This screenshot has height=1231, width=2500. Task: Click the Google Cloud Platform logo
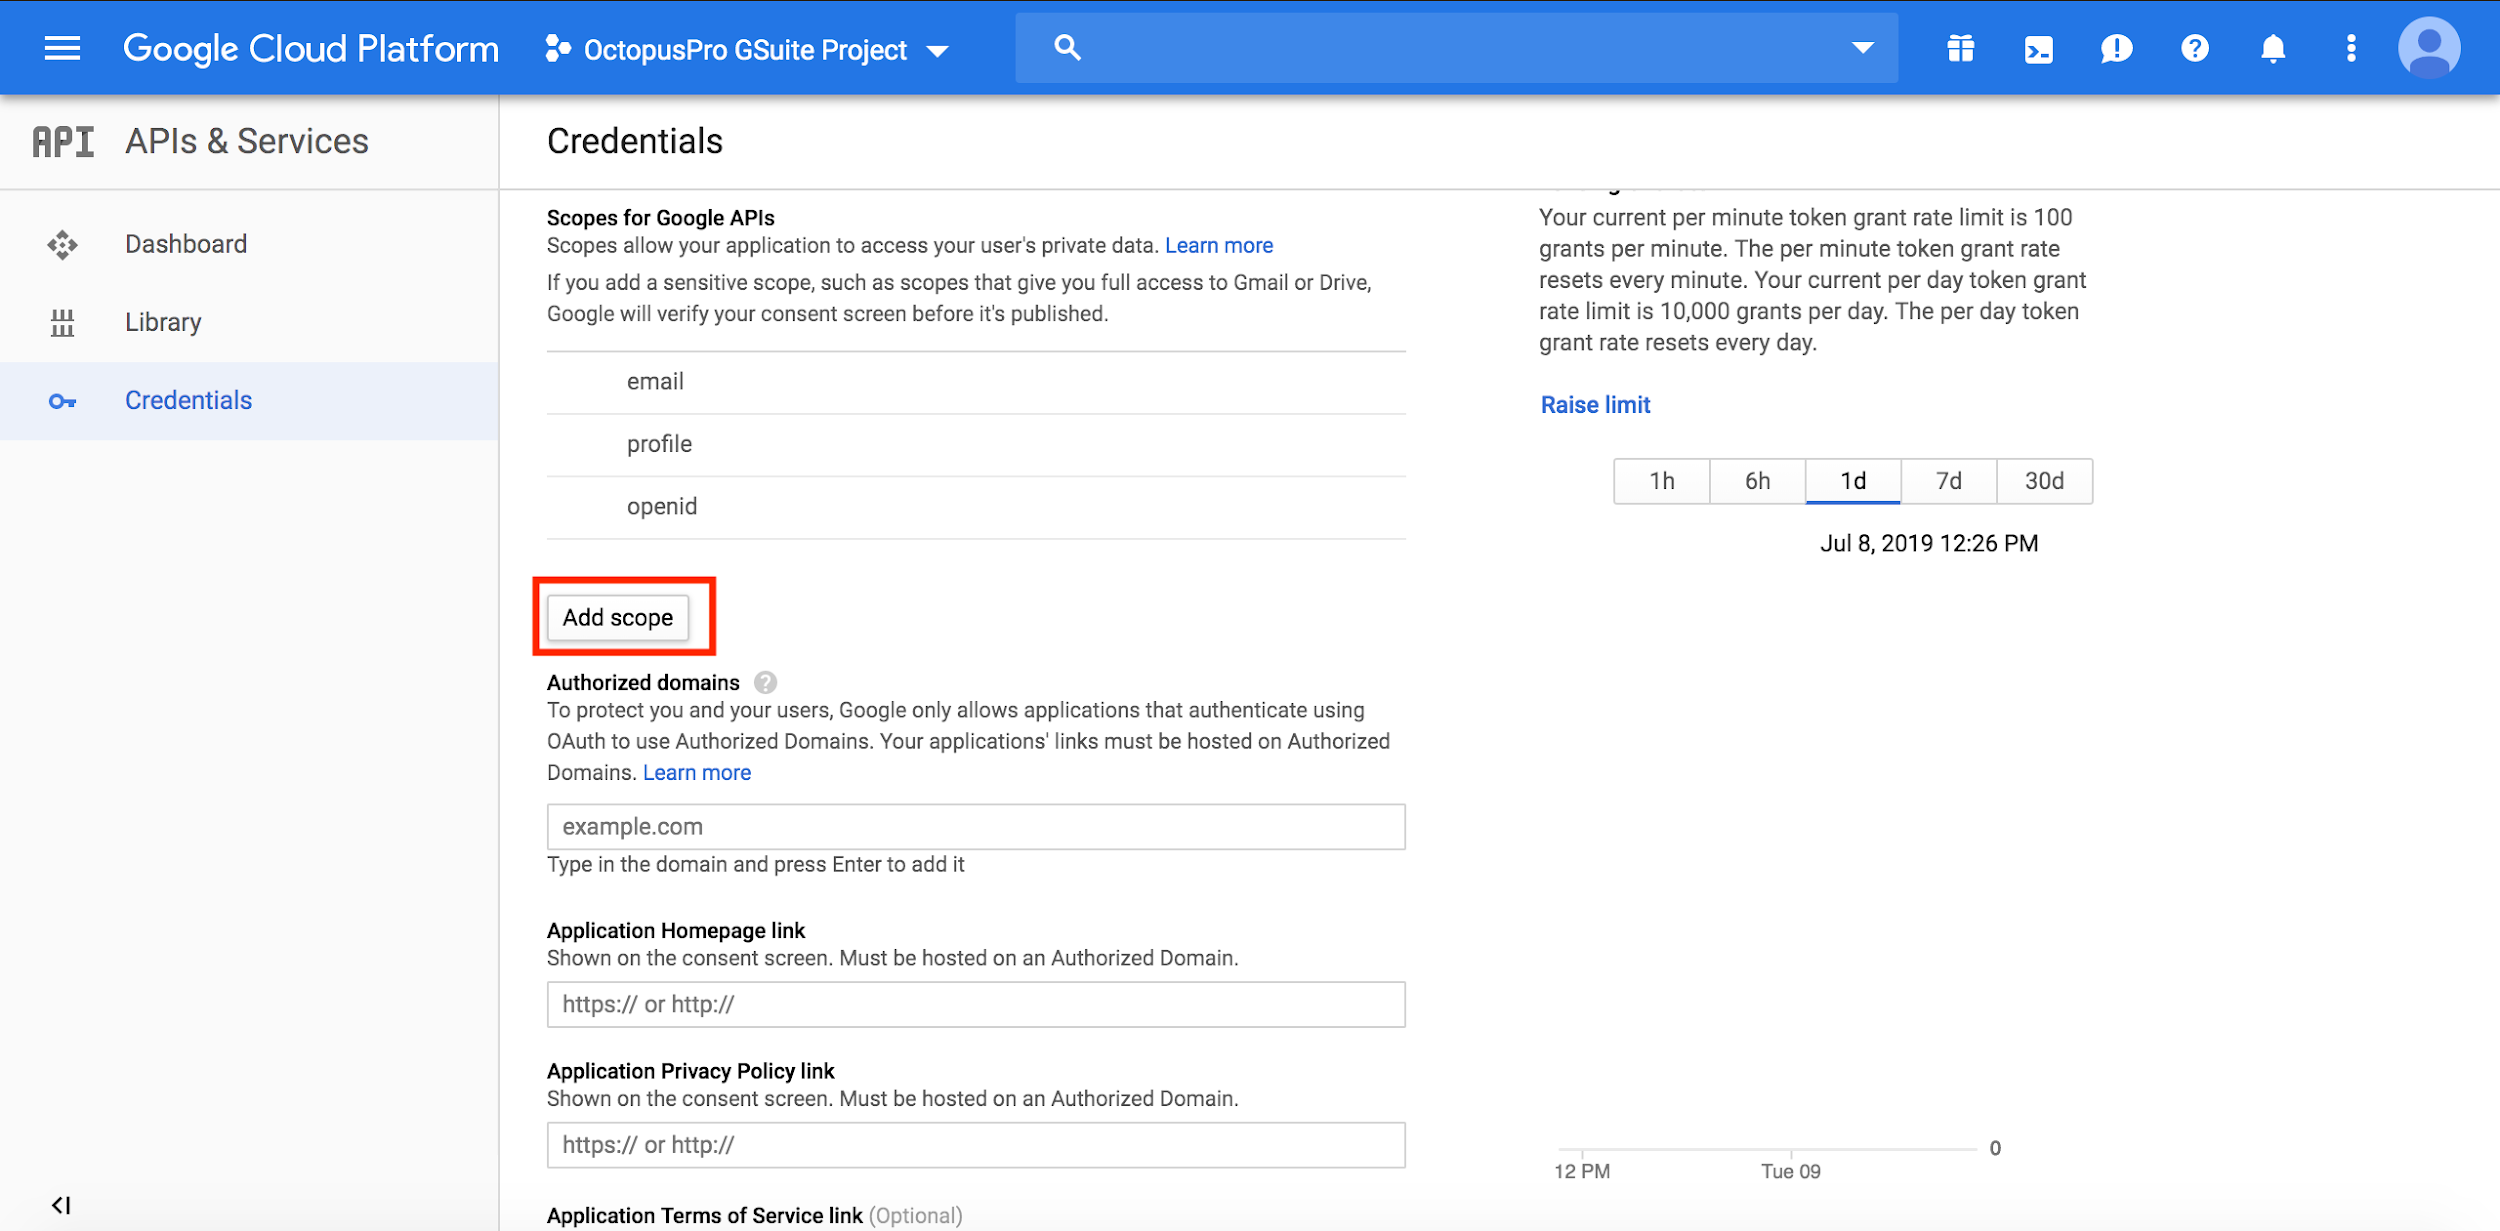[x=310, y=48]
